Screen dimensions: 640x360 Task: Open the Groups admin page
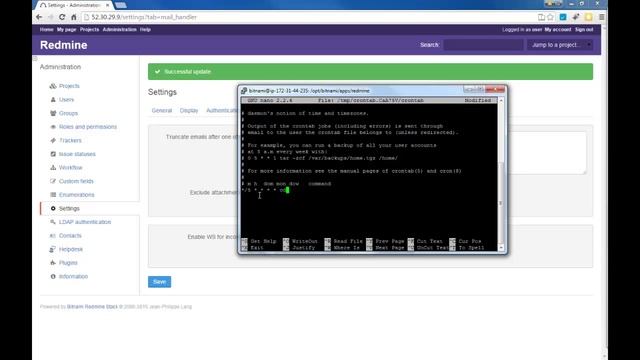(68, 113)
